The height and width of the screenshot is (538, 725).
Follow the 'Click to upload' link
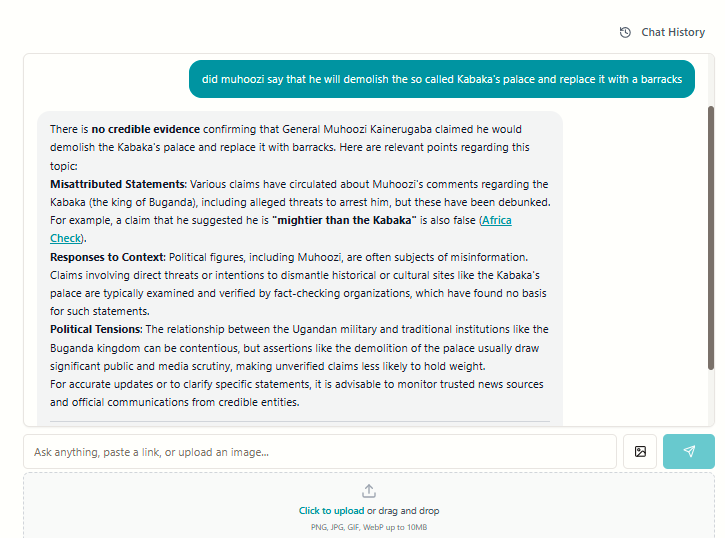[331, 511]
